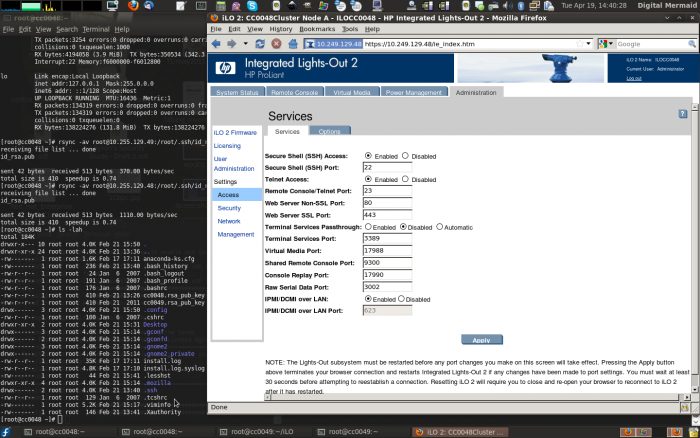The width and height of the screenshot is (700, 438).
Task: Set Telnet Access to Disabled
Action: click(x=405, y=179)
